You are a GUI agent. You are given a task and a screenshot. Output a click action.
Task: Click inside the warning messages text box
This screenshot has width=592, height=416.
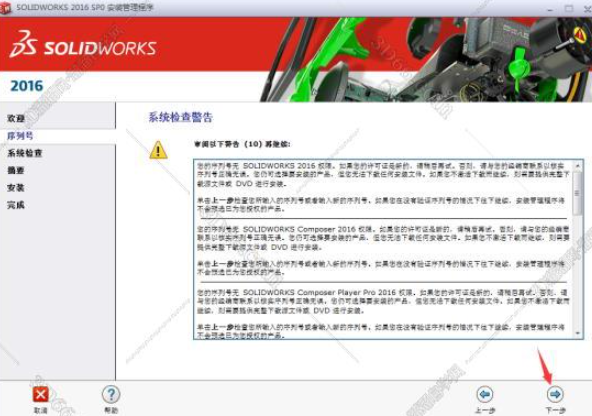[x=384, y=249]
